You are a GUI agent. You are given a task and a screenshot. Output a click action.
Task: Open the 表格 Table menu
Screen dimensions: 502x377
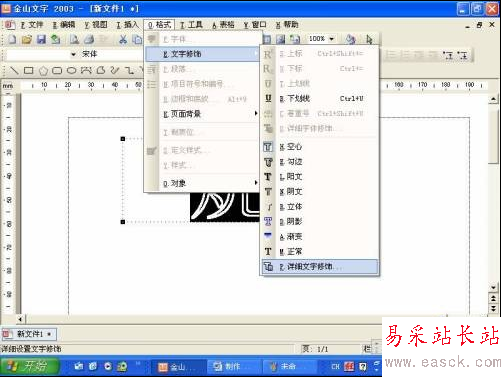coord(223,25)
